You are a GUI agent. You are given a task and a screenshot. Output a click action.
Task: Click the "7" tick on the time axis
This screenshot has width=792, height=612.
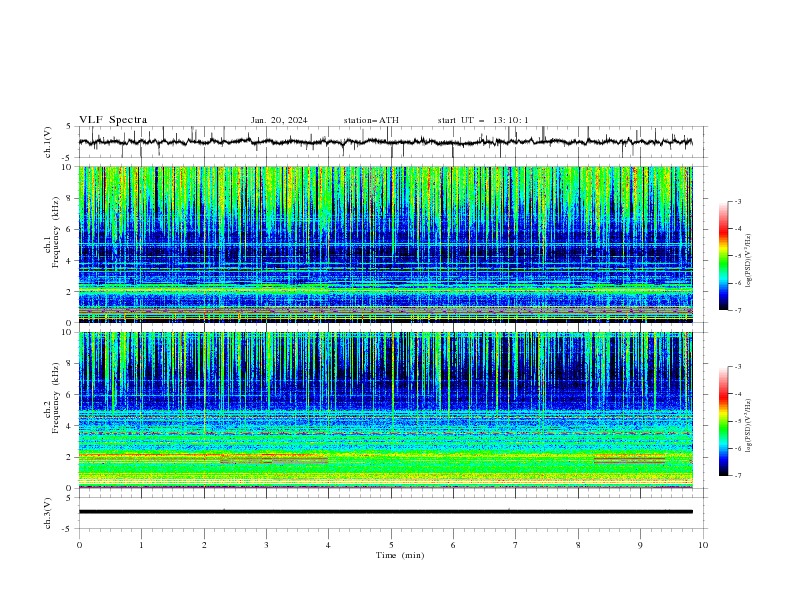coord(516,545)
